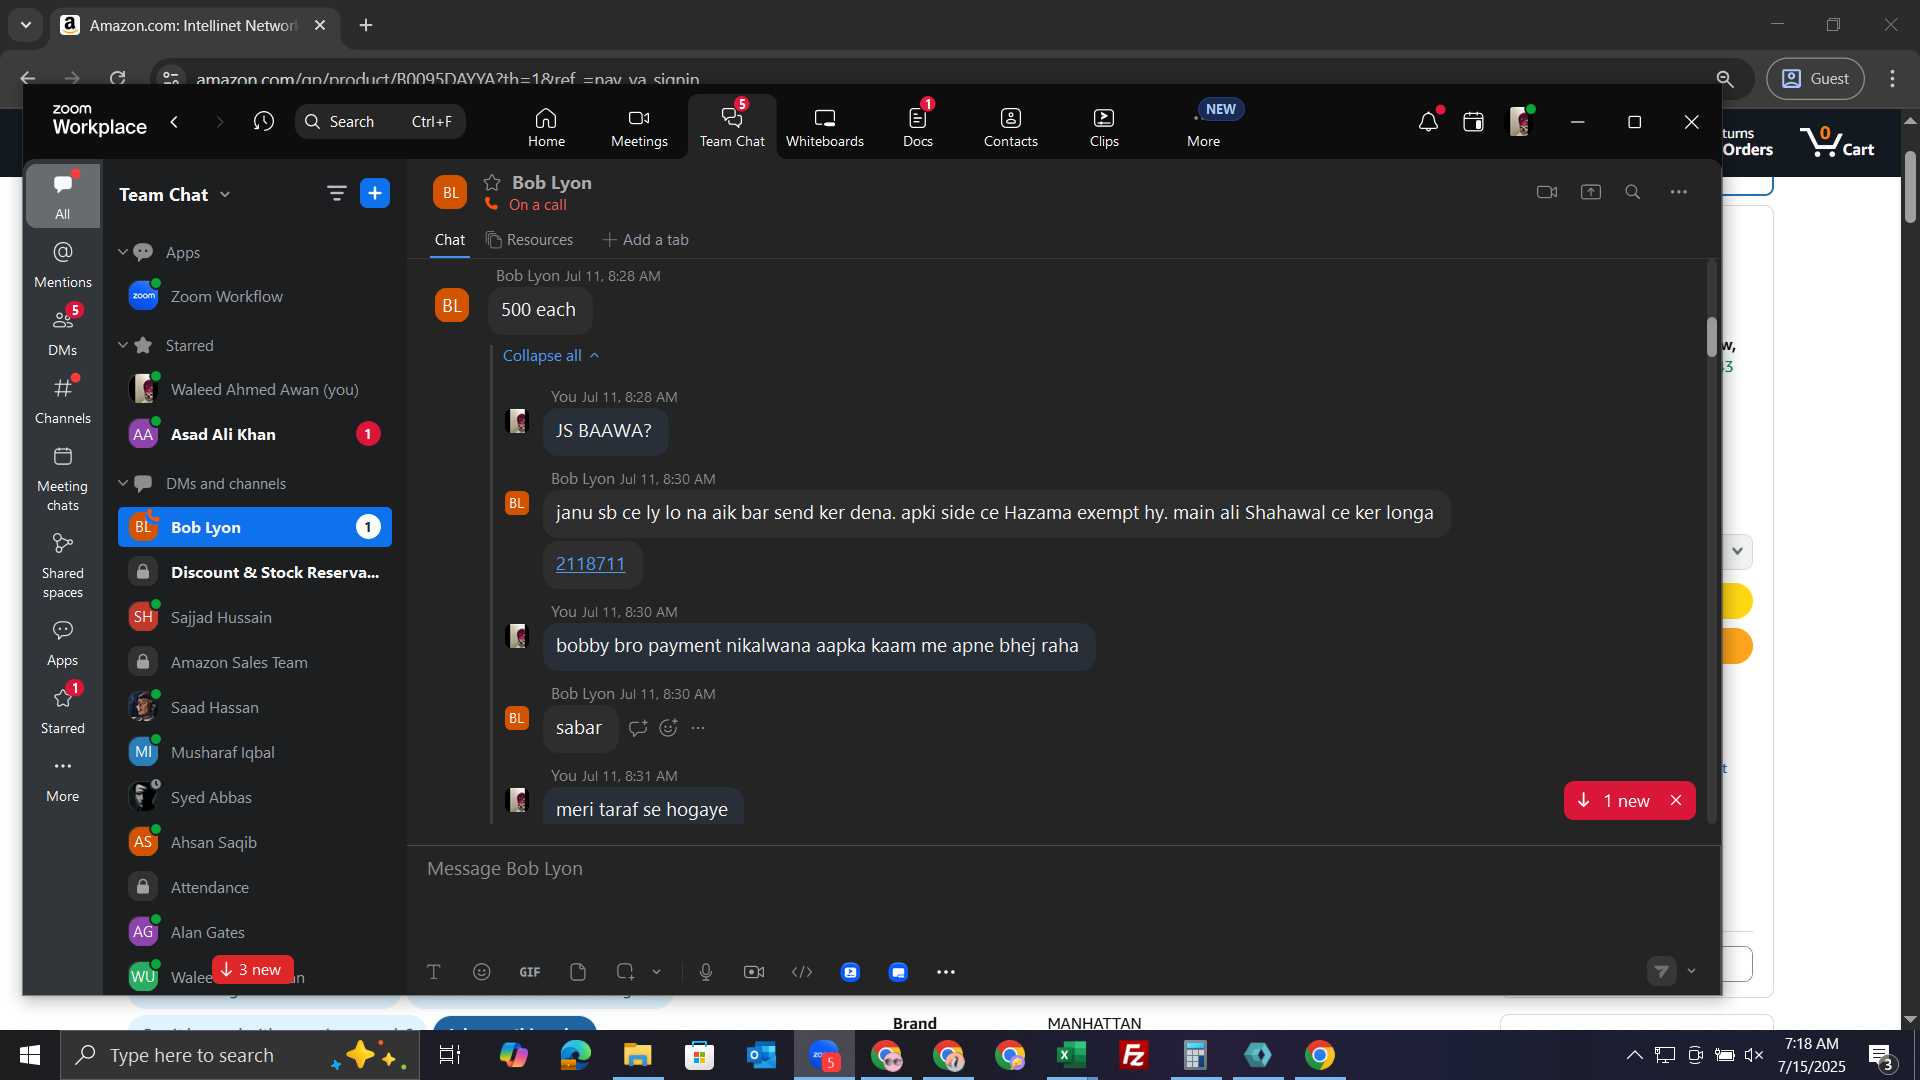Open Shared spaces in the sidebar

coord(62,566)
